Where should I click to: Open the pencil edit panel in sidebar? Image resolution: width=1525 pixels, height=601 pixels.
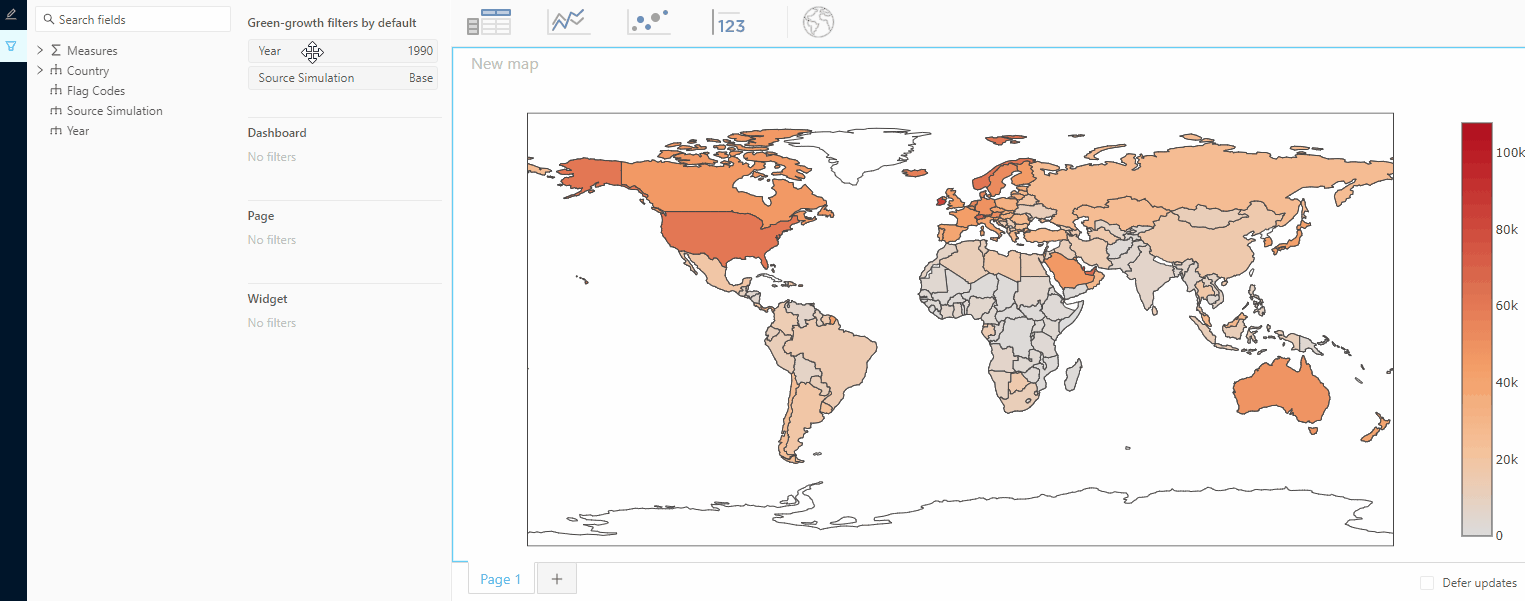point(11,15)
